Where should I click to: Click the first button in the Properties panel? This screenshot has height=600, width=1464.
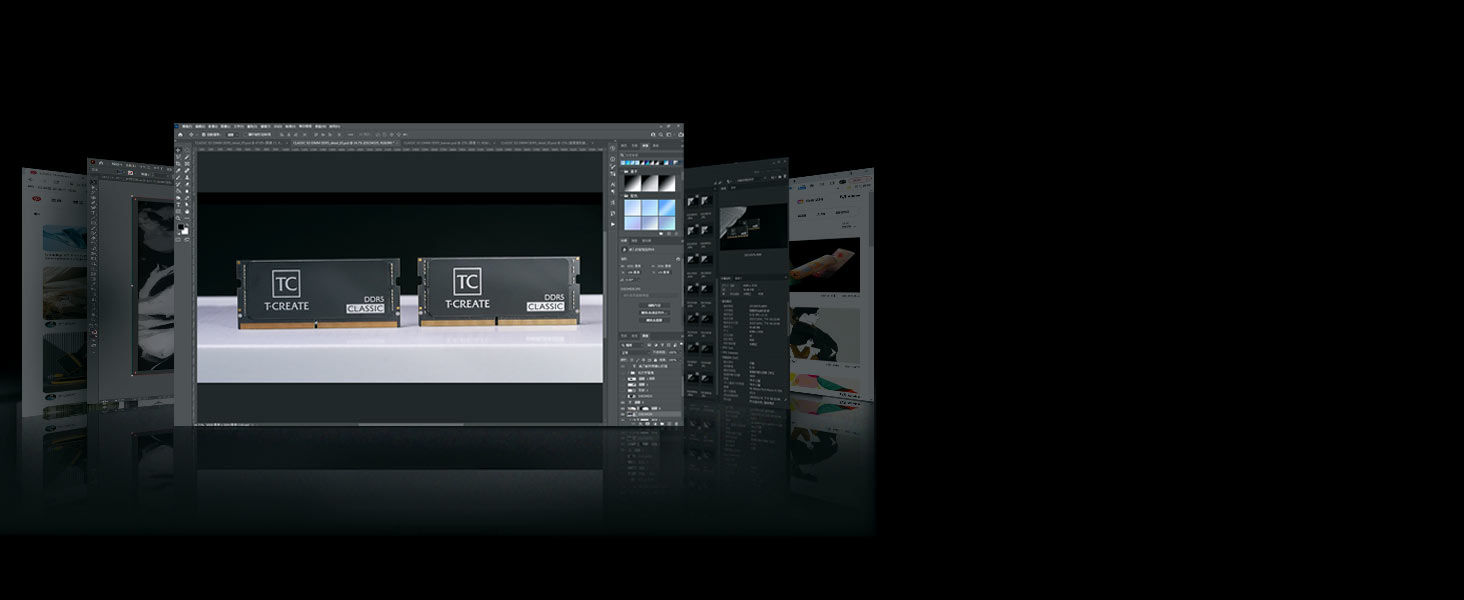tap(654, 305)
